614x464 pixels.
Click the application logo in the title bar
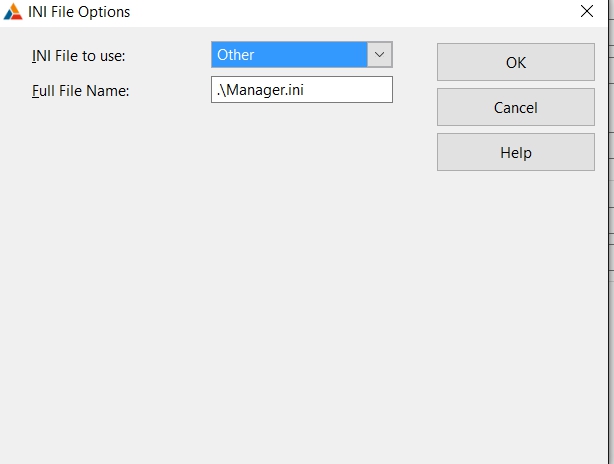(13, 12)
